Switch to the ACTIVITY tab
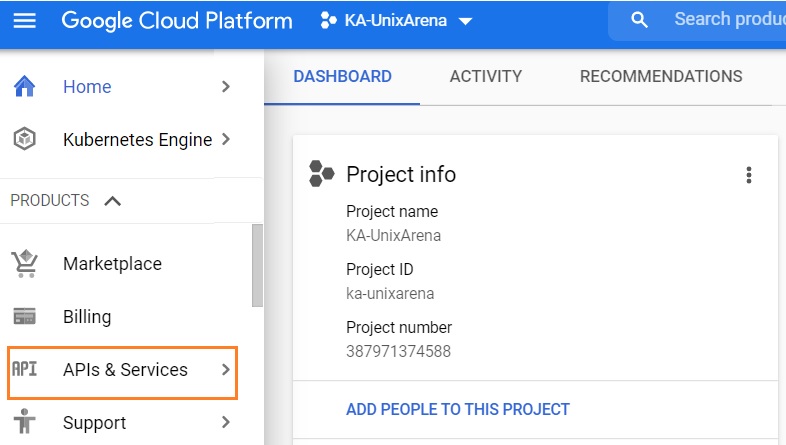The image size is (786, 445). [x=486, y=77]
